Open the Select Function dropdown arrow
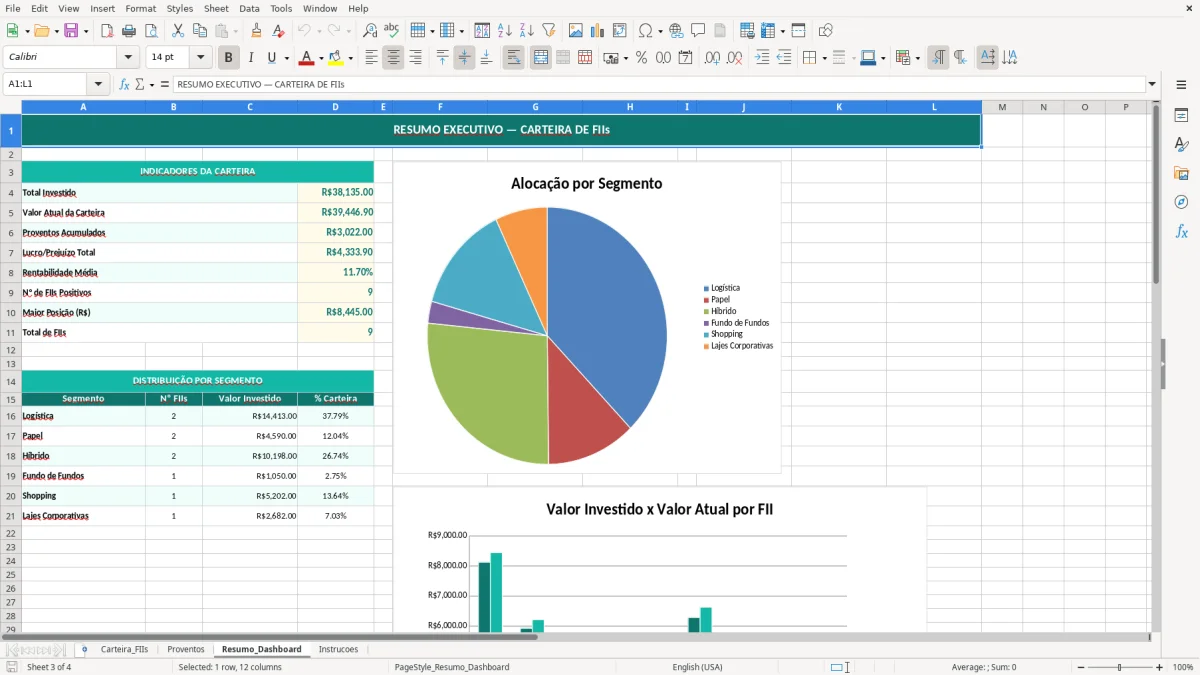The image size is (1200, 675). 151,85
